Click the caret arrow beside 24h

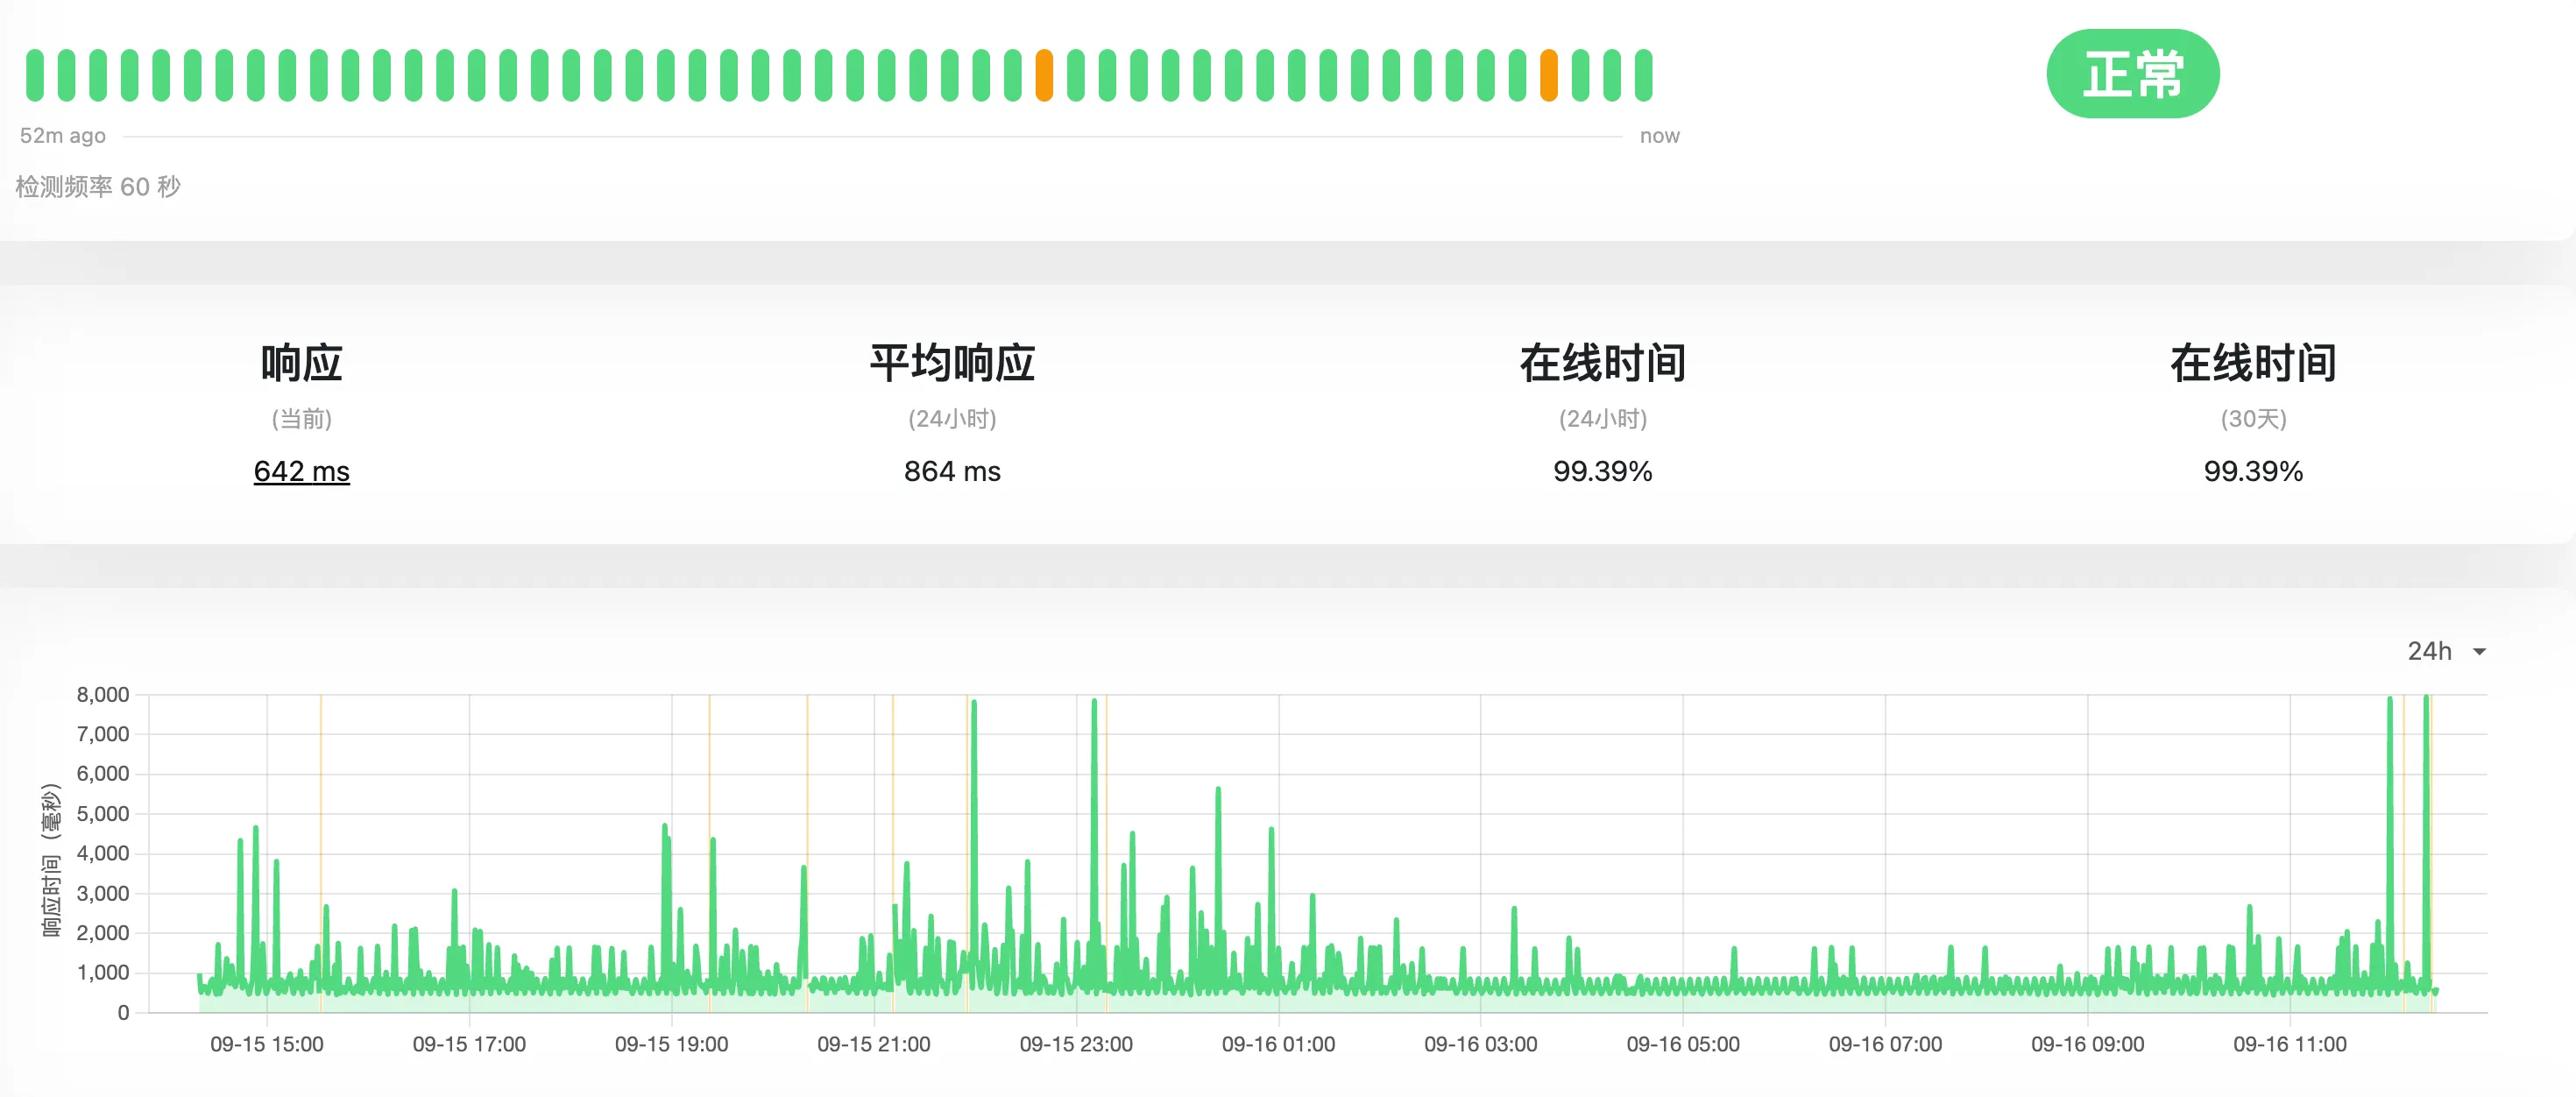(x=2479, y=652)
